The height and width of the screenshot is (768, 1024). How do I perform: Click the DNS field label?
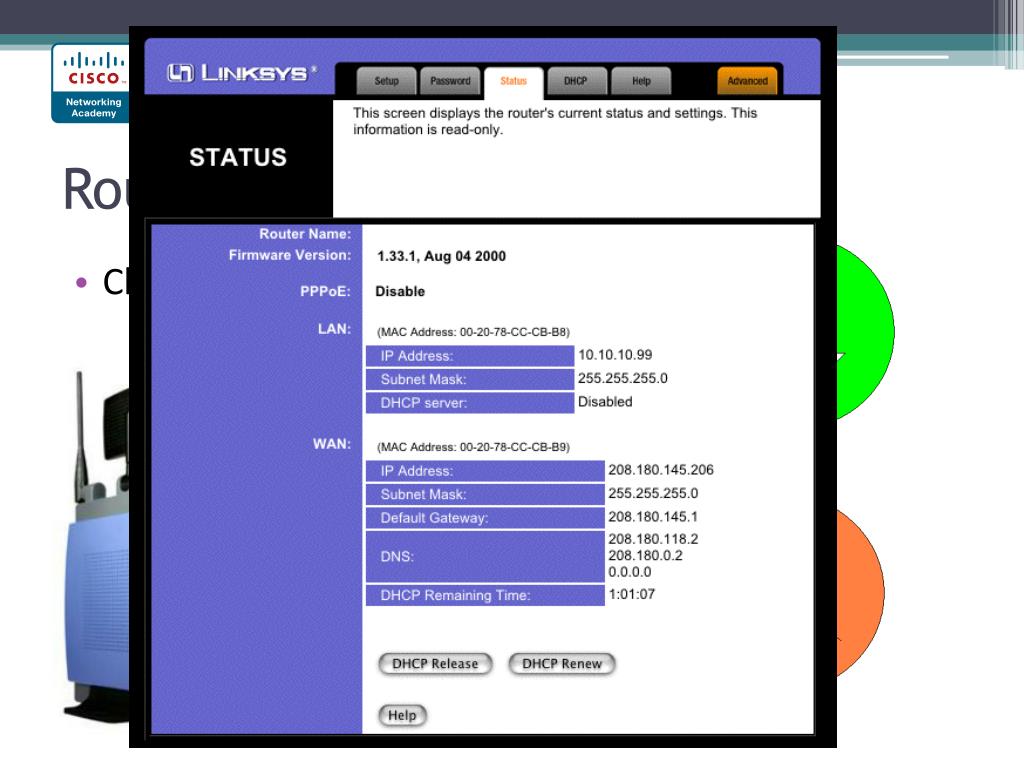pos(485,556)
